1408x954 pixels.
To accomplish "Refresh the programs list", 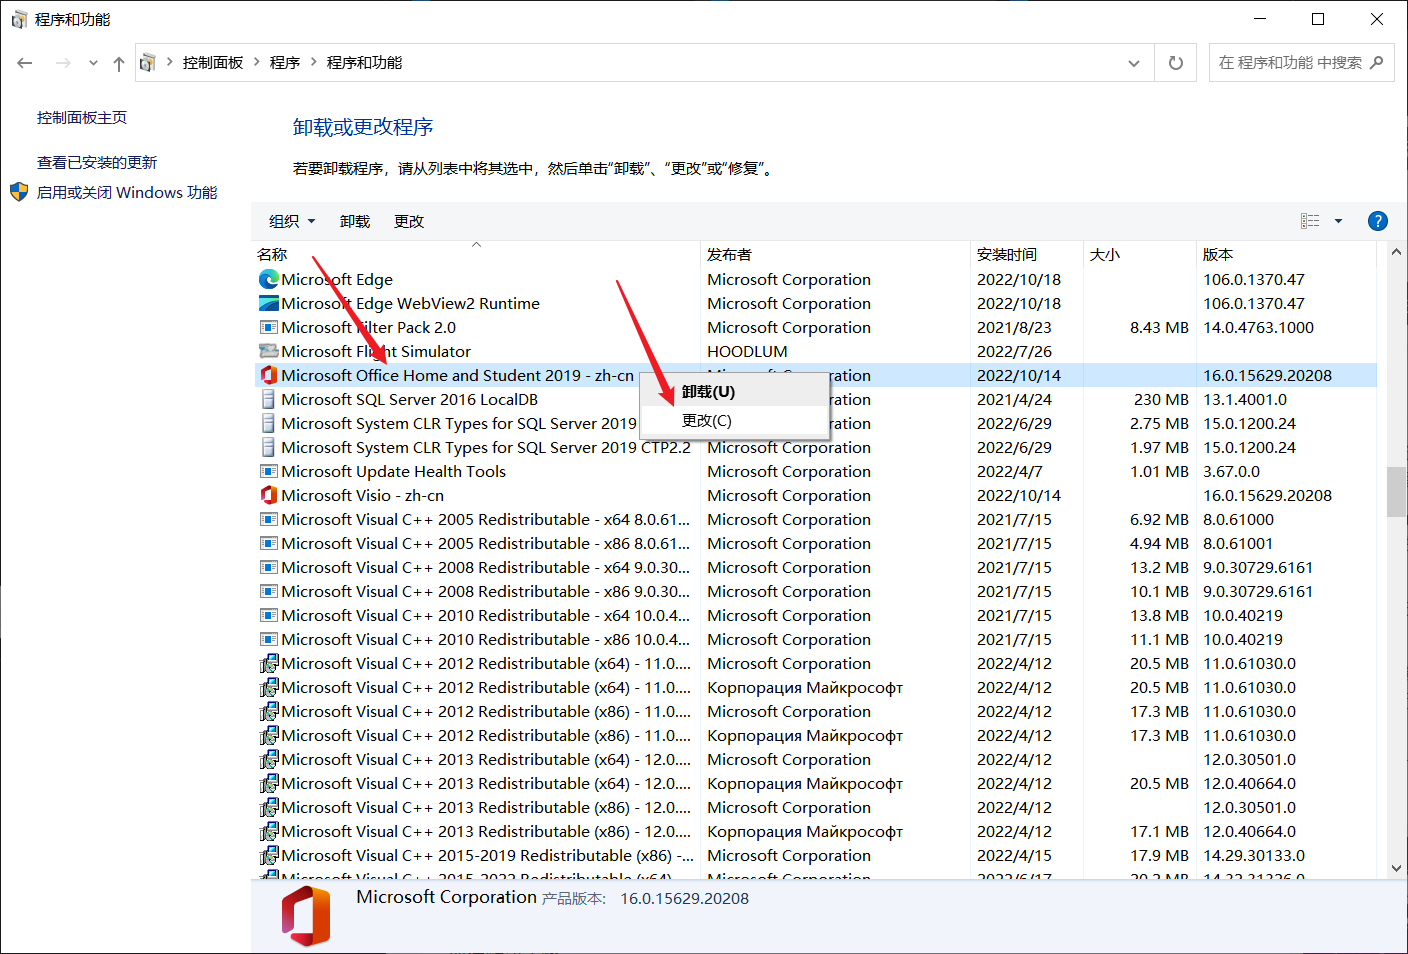I will [x=1176, y=63].
